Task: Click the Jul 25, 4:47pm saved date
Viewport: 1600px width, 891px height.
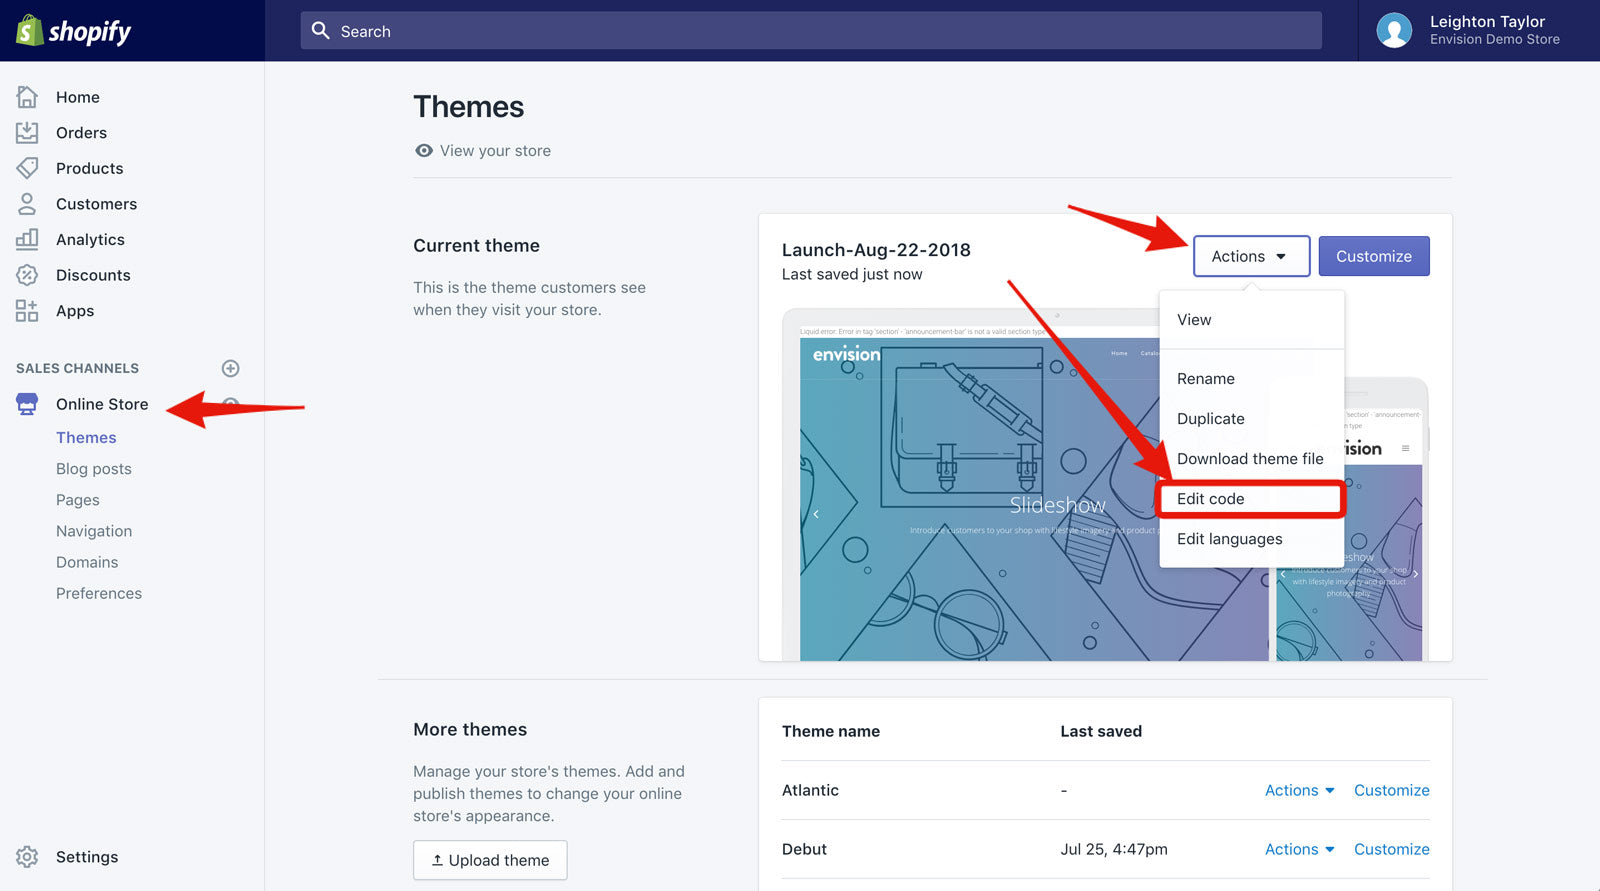Action: (x=1114, y=849)
